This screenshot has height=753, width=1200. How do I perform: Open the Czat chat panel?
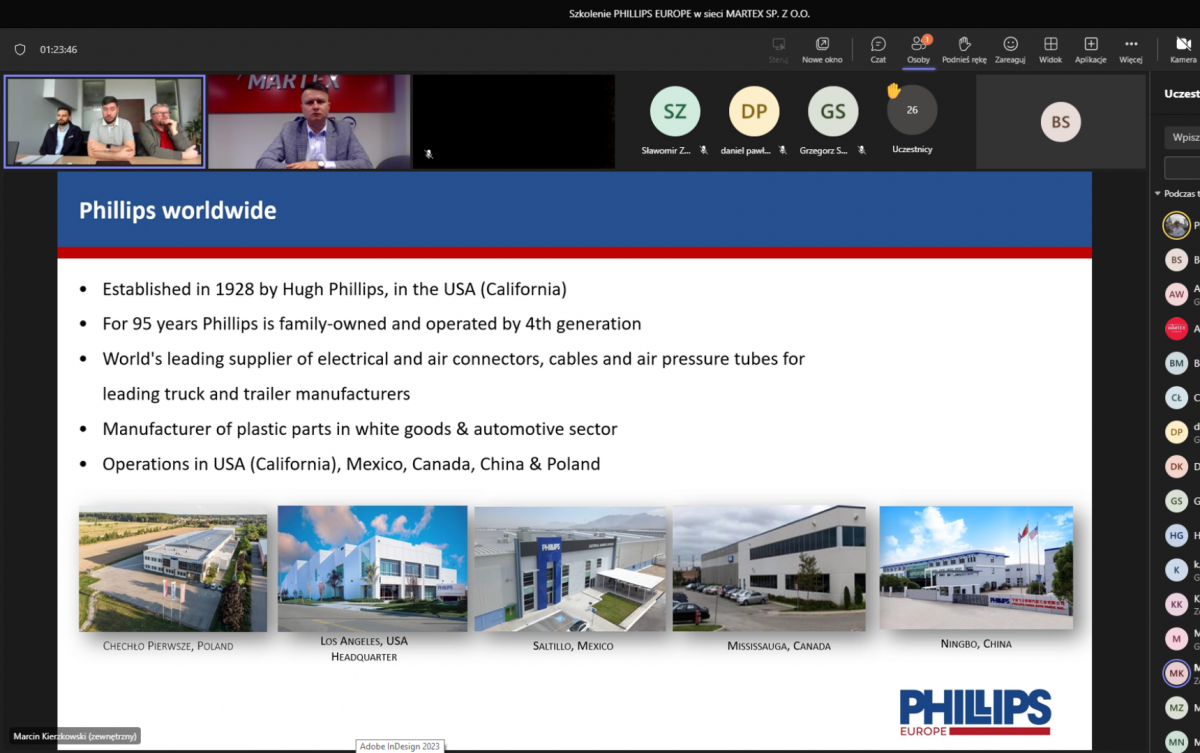coord(878,49)
